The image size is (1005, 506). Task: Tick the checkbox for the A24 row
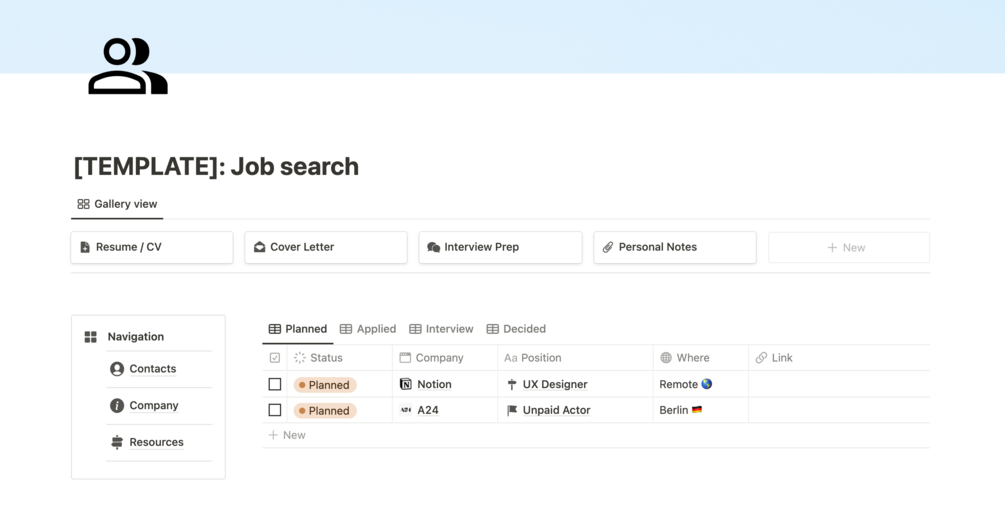coord(275,410)
